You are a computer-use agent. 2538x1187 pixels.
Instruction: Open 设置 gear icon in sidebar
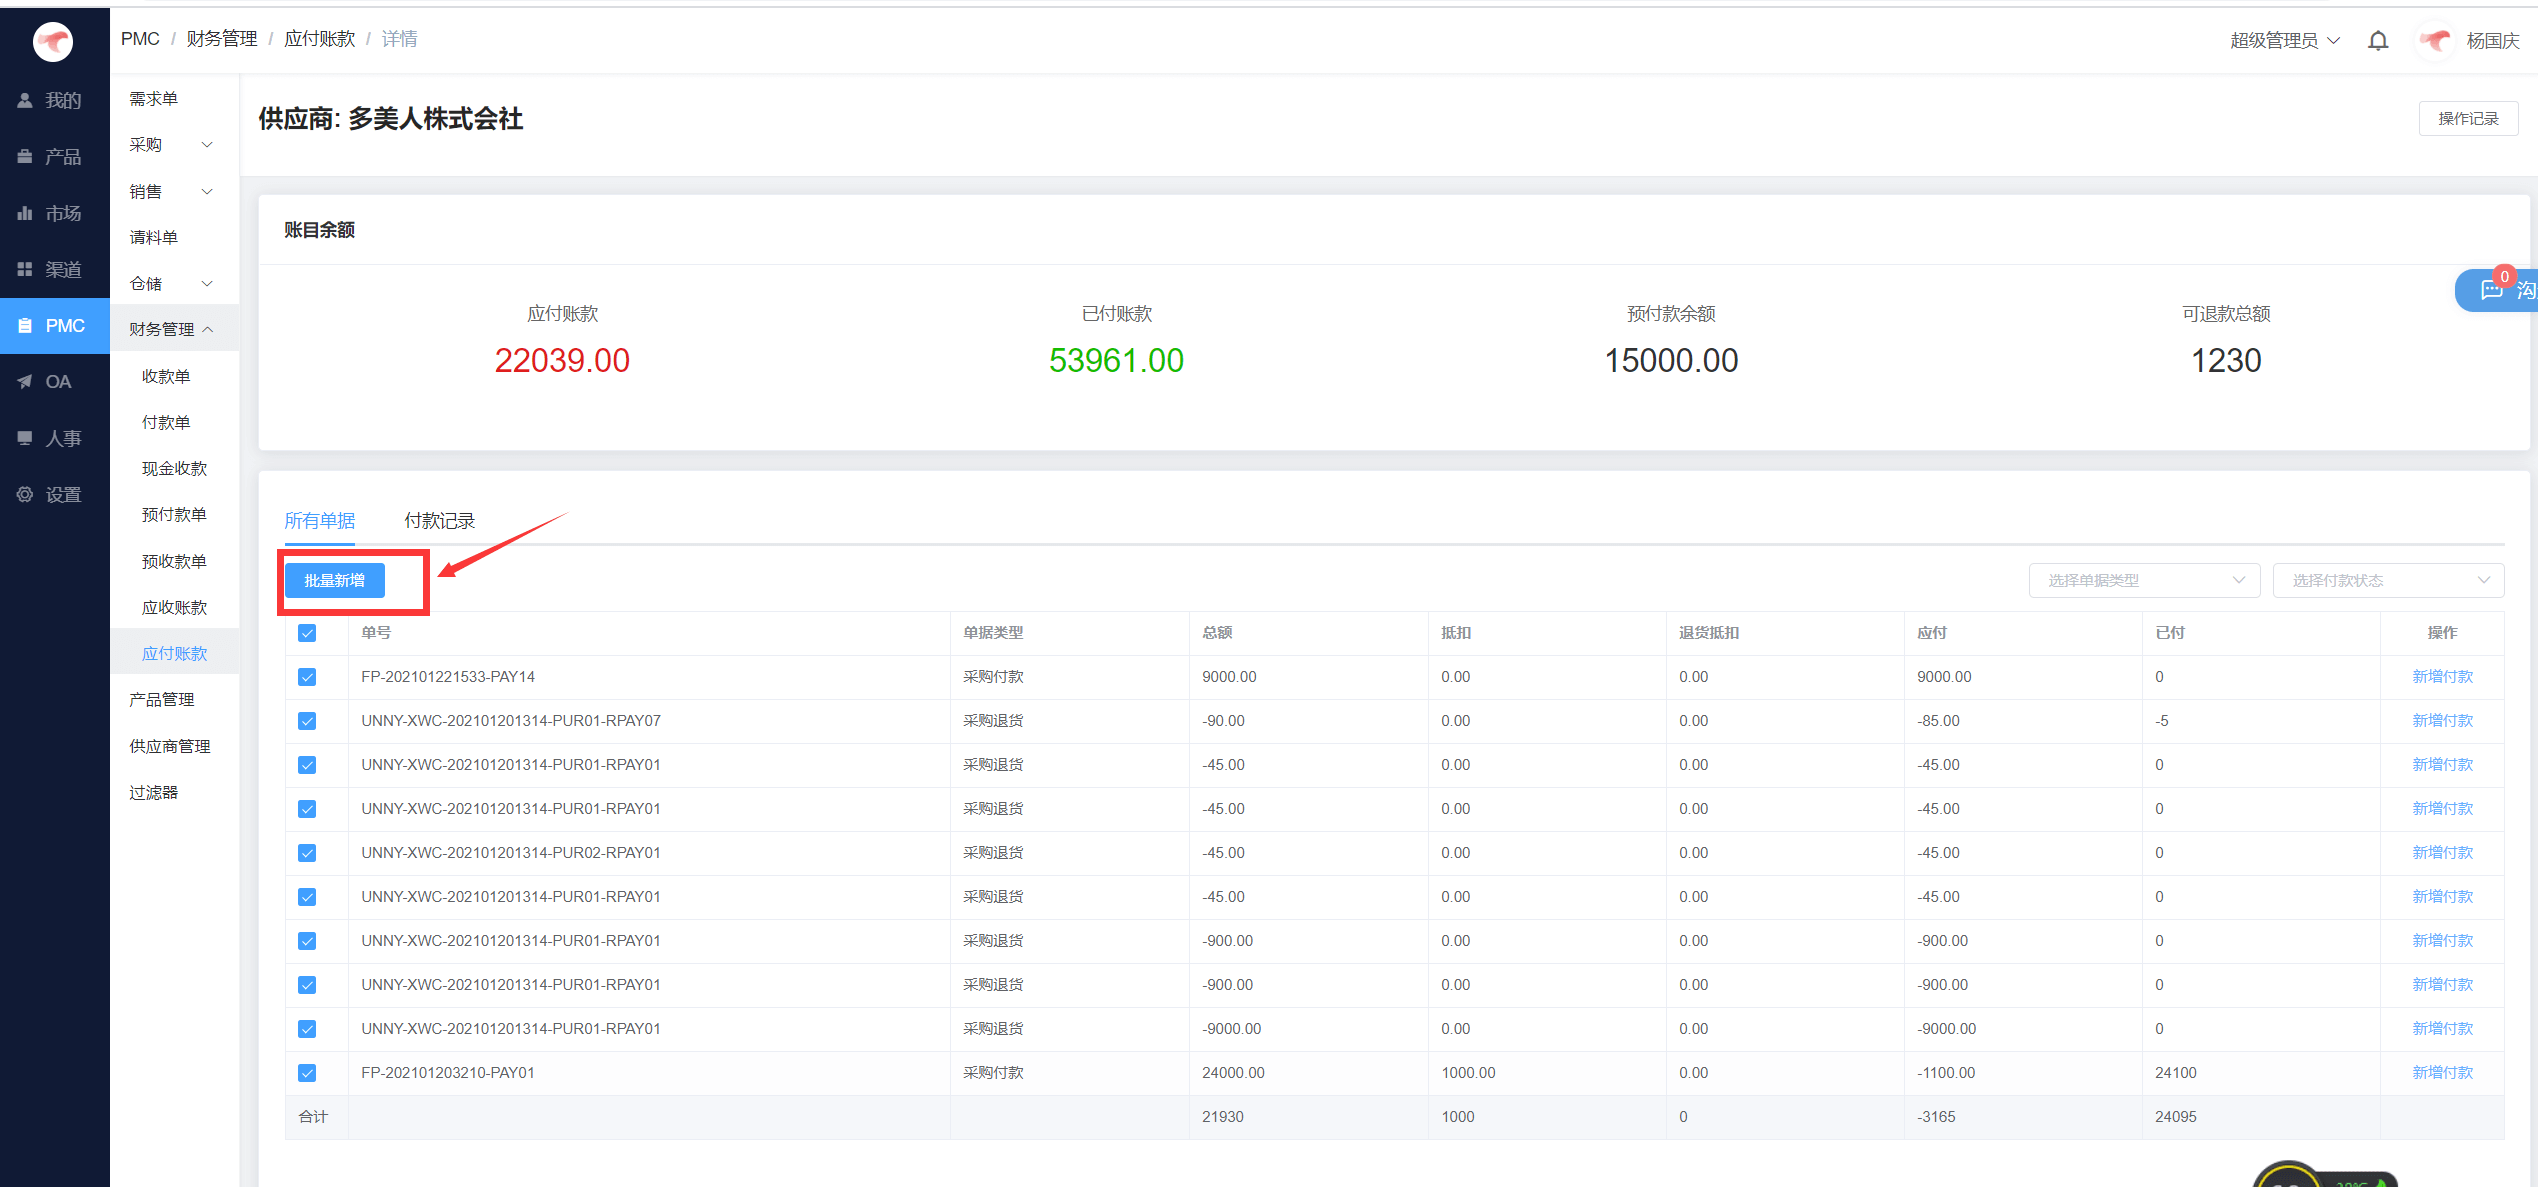[25, 494]
